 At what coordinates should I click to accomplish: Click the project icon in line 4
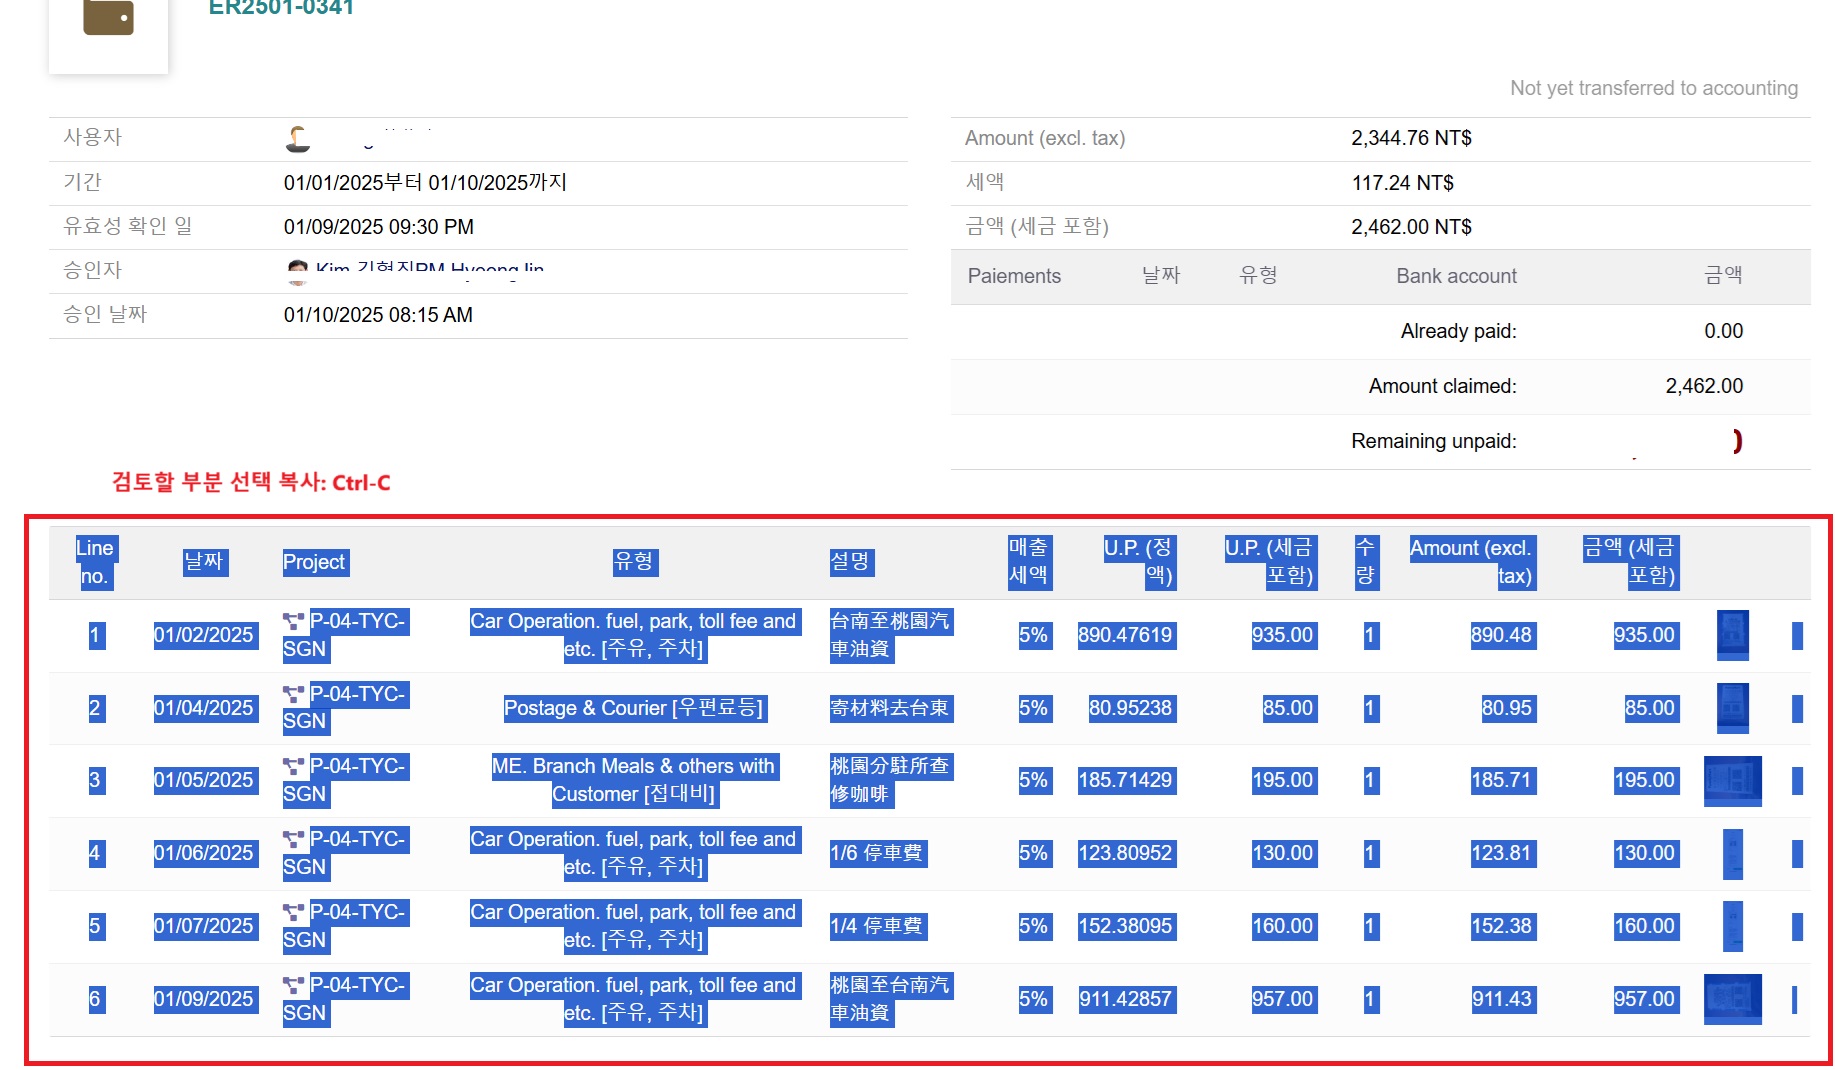294,840
